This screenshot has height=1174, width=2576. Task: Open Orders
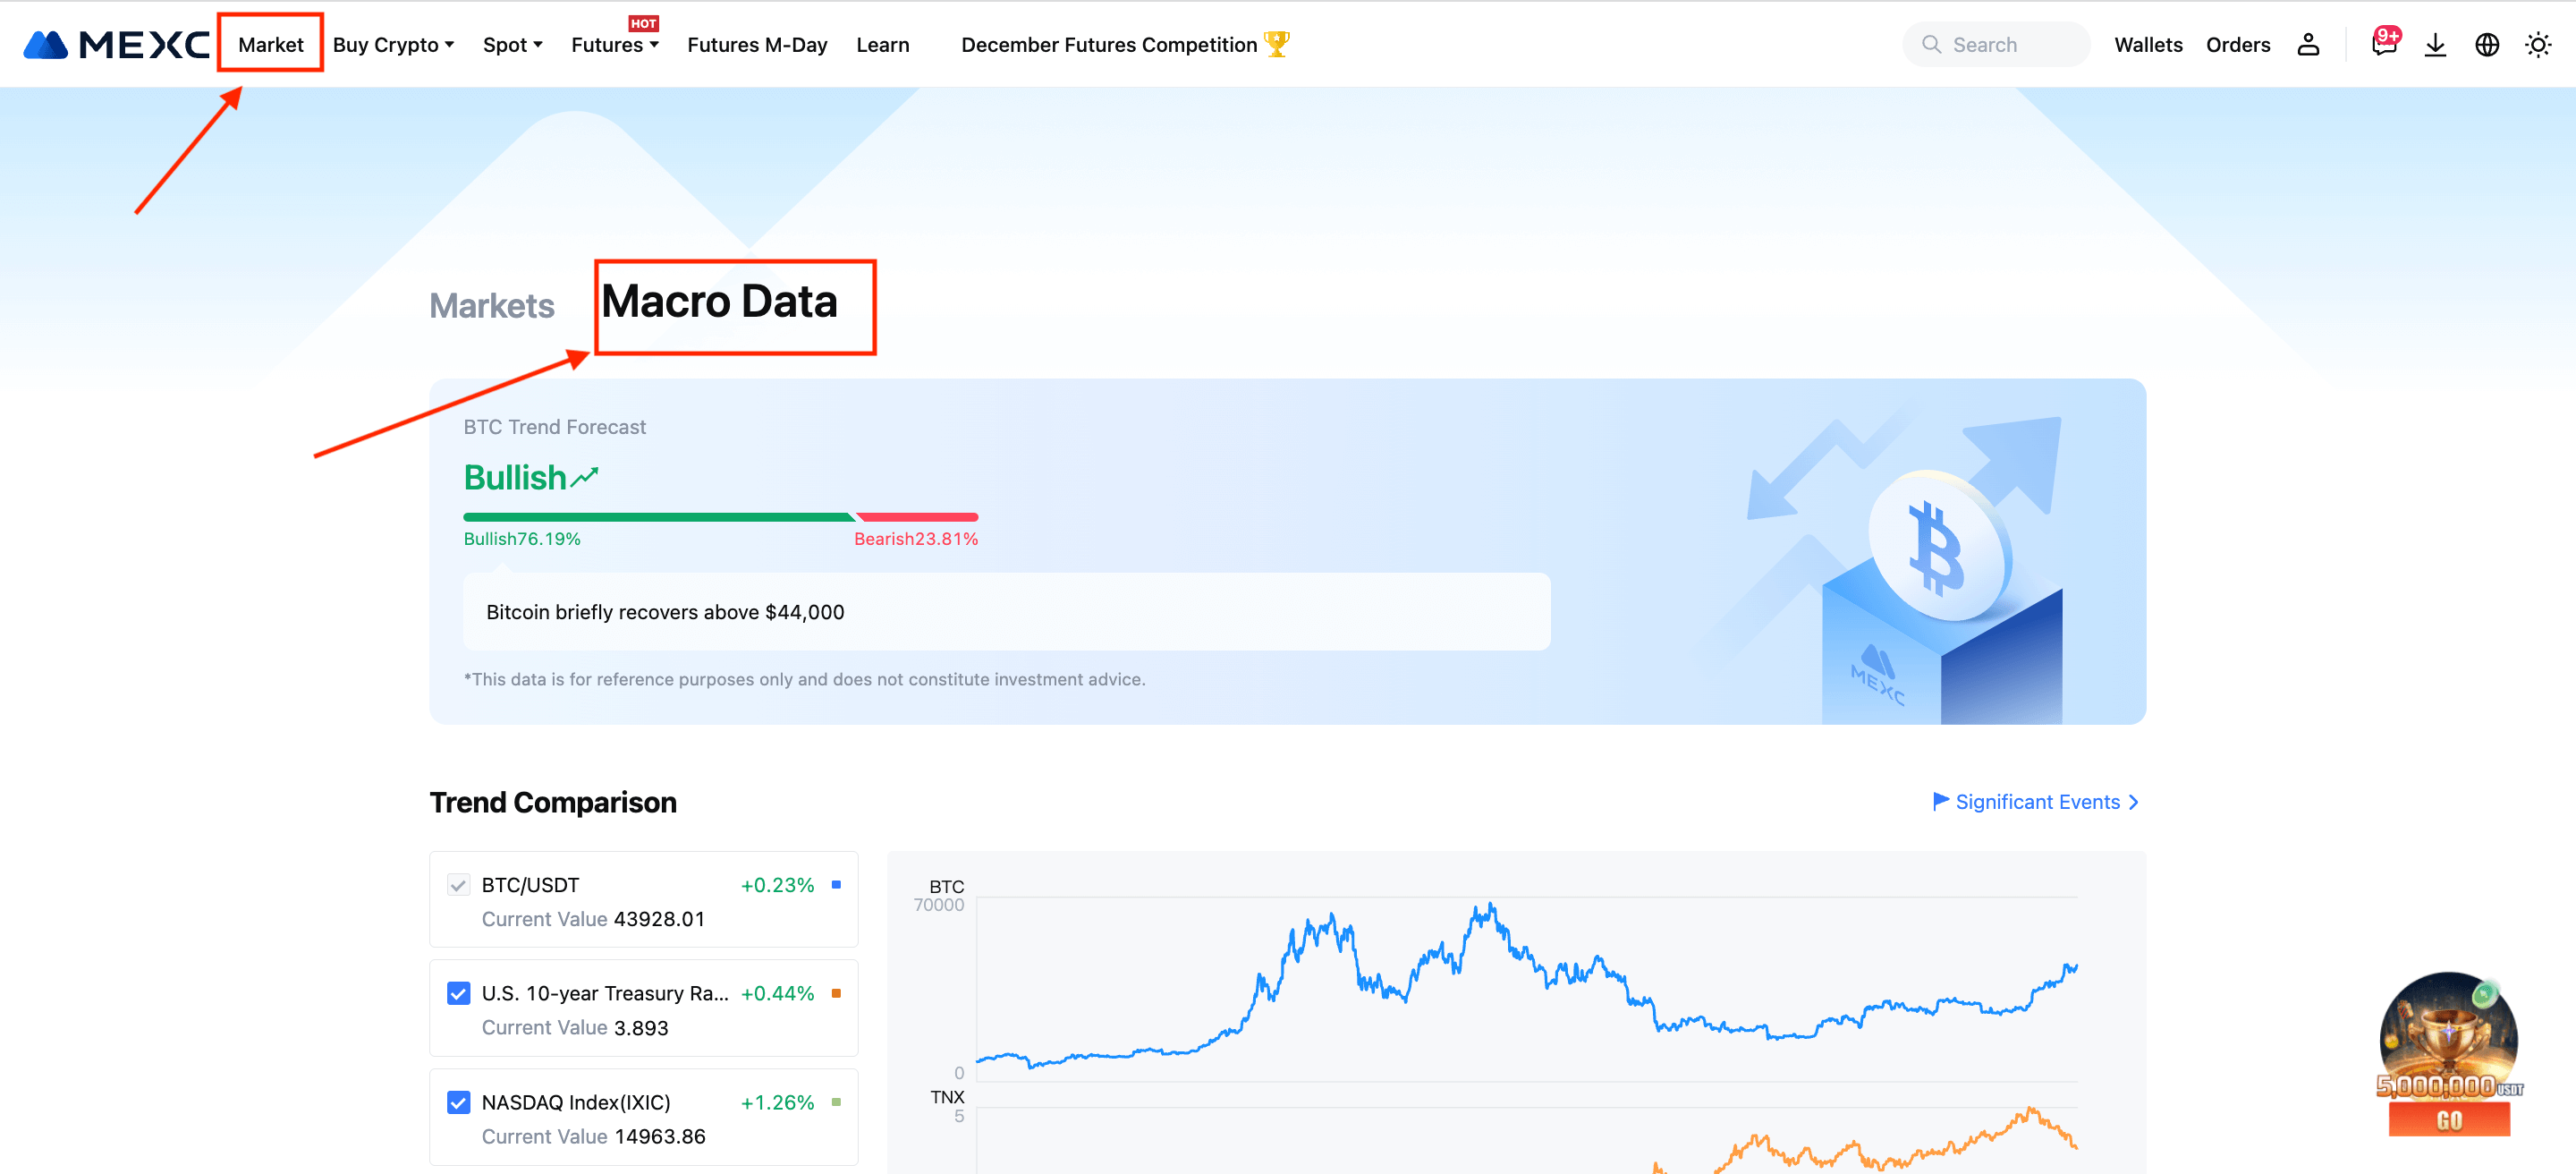point(2238,45)
